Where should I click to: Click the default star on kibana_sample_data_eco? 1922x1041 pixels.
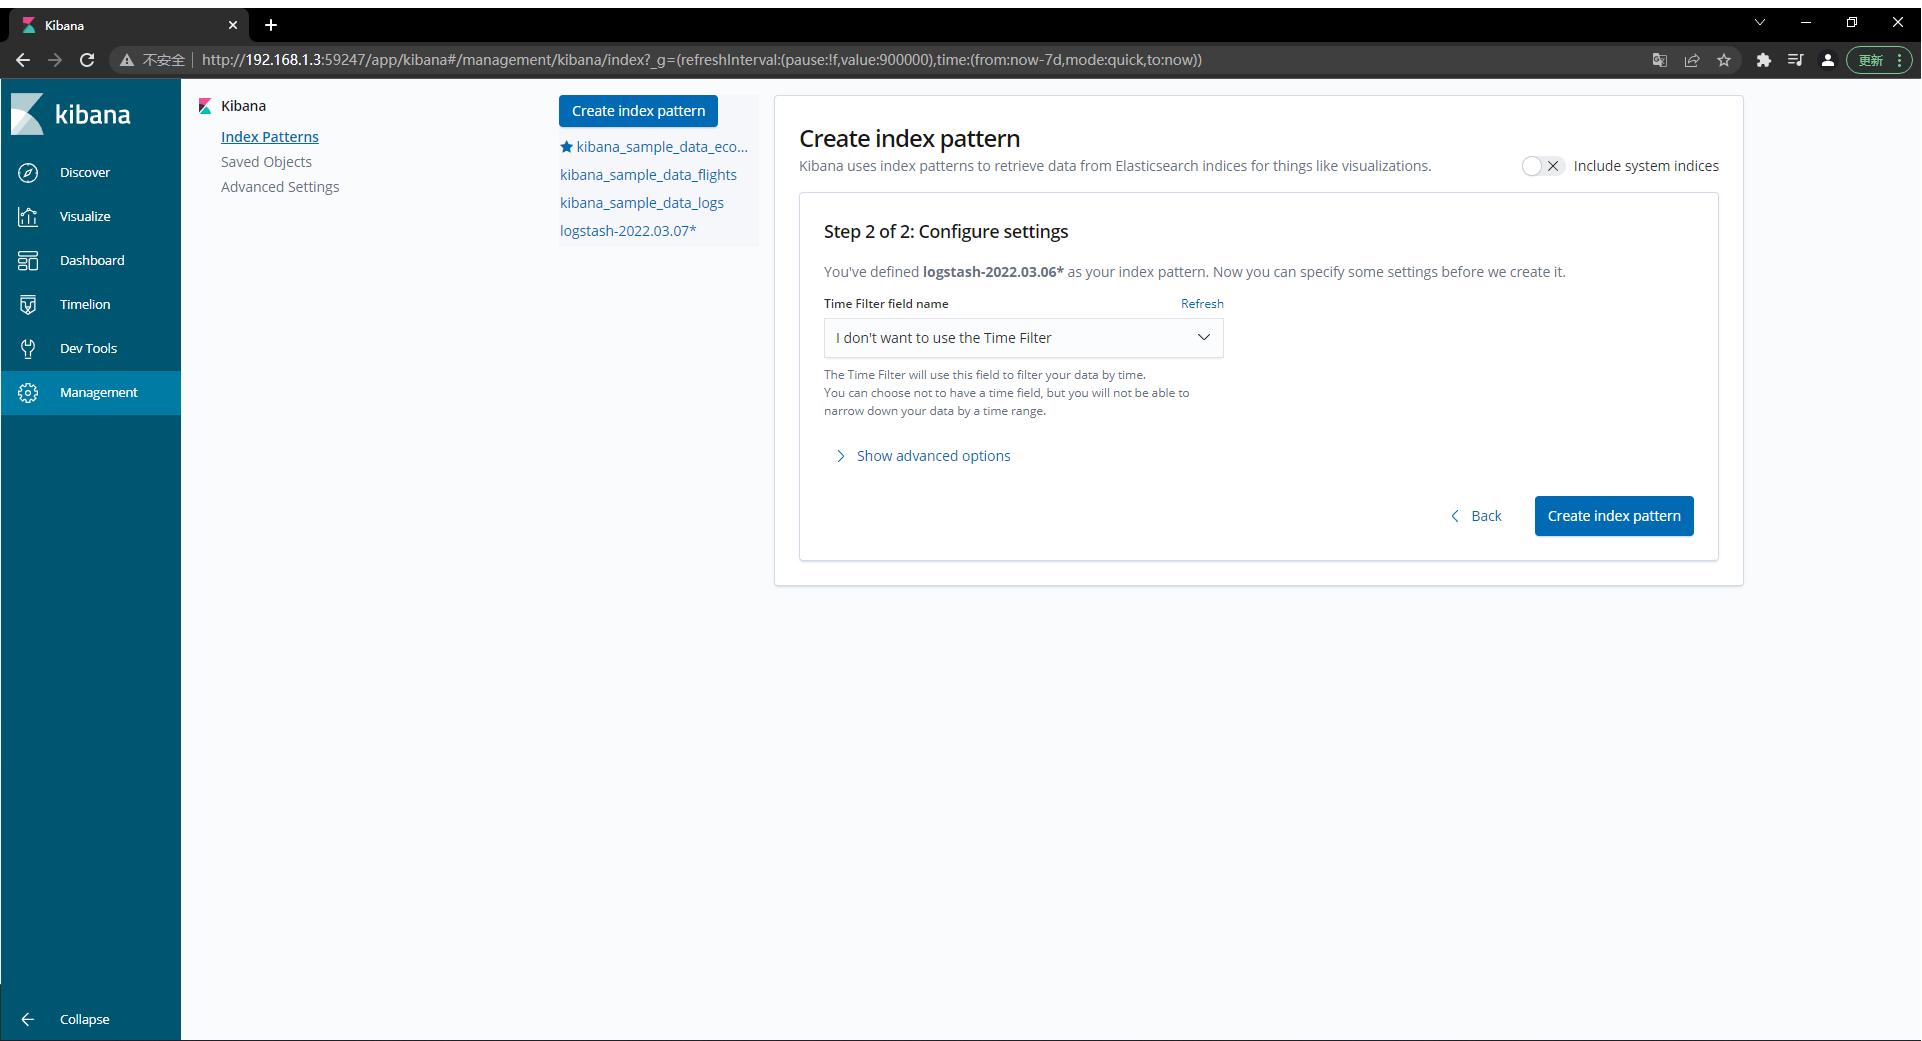pyautogui.click(x=566, y=147)
